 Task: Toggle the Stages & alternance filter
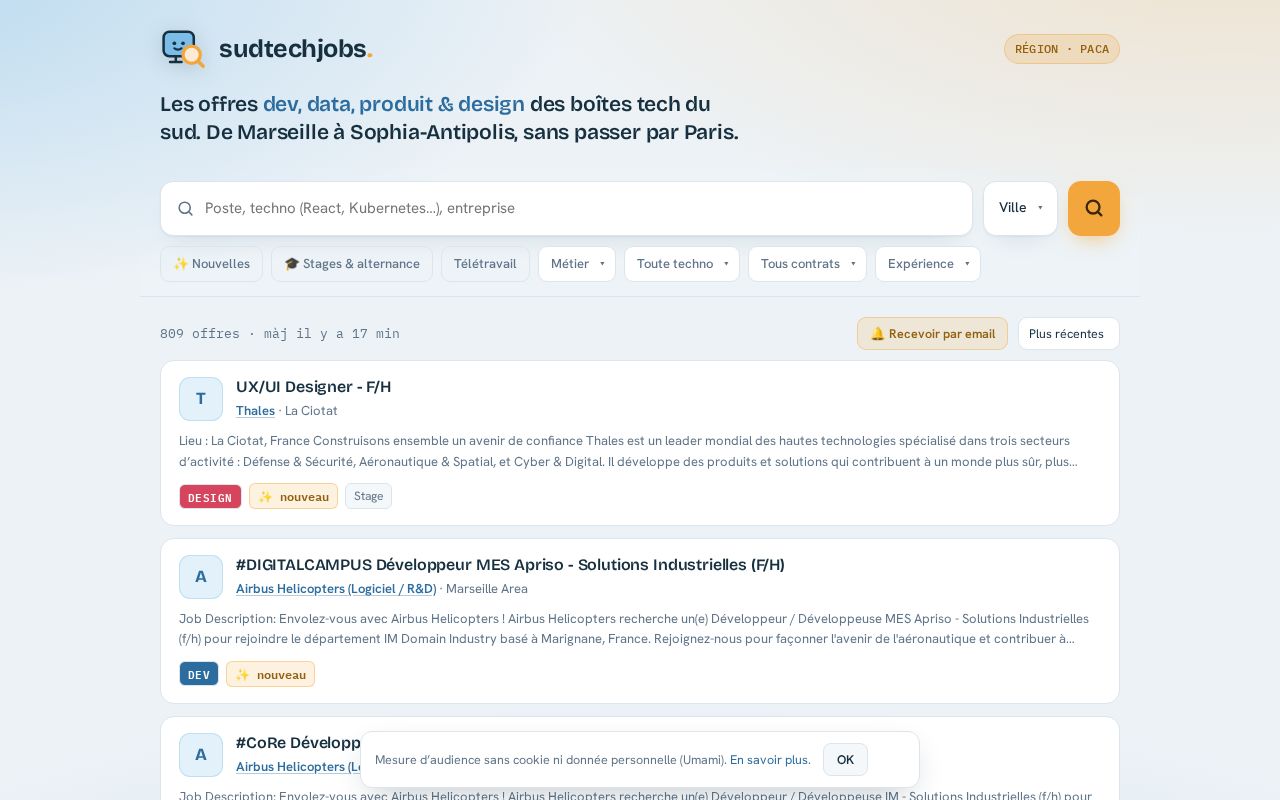point(352,264)
